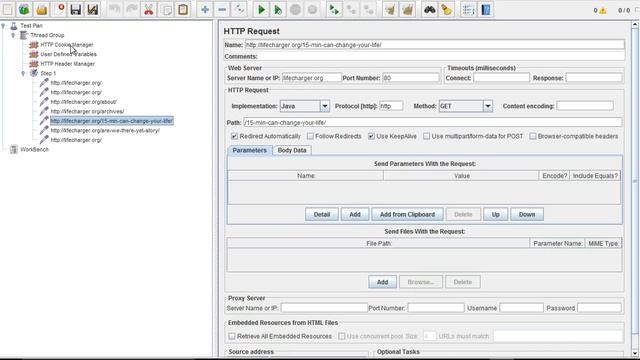Switch to the Body Data tab
Image resolution: width=640 pixels, height=360 pixels.
[x=292, y=150]
